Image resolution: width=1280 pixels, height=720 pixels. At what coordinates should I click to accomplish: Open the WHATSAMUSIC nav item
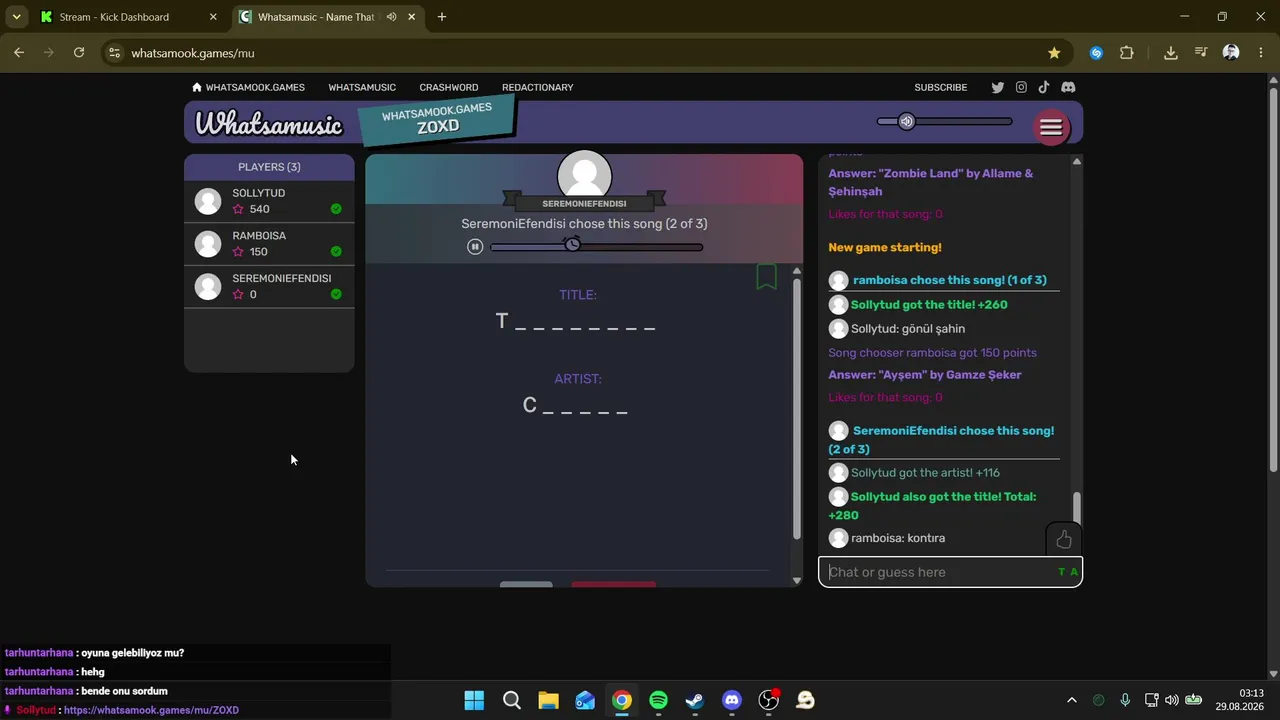pyautogui.click(x=362, y=87)
